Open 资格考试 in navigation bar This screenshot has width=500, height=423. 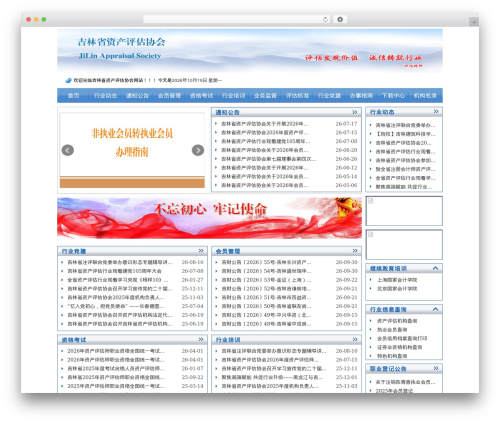pos(201,96)
